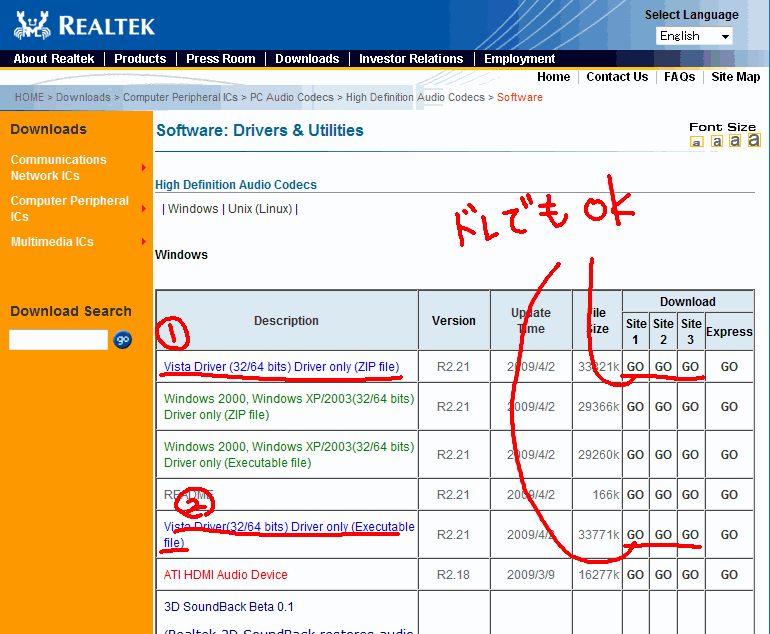Open the Downloads menu in the navigation bar
The image size is (770, 634).
coord(307,58)
